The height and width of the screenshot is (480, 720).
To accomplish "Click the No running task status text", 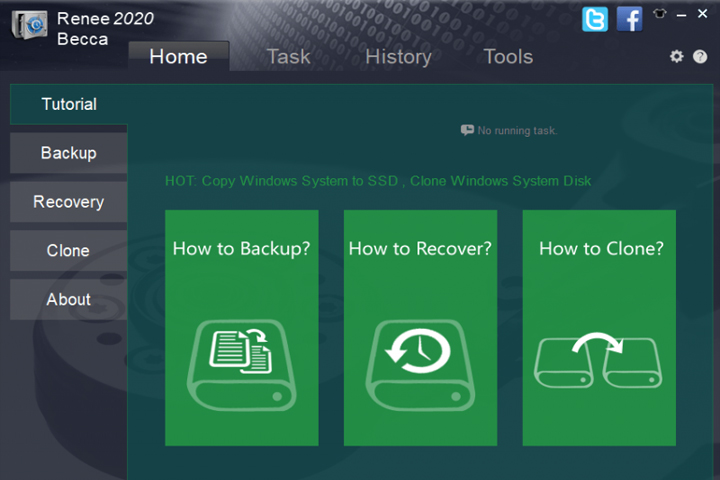I will [517, 131].
